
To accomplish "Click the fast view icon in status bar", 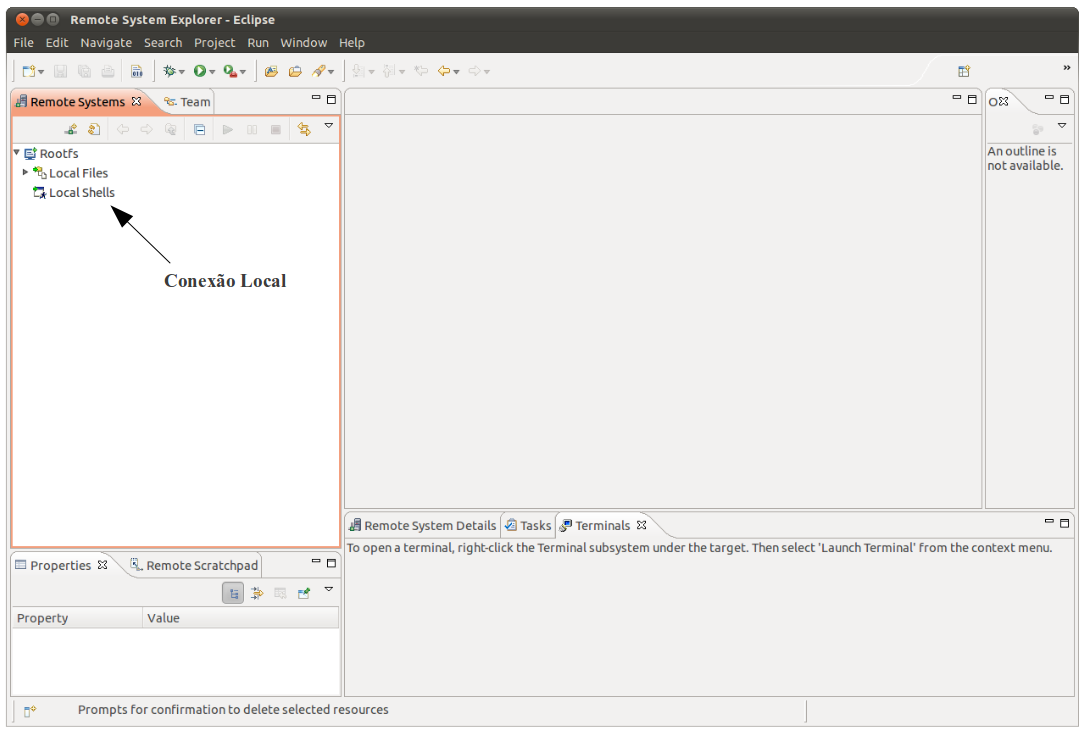I will pos(30,711).
